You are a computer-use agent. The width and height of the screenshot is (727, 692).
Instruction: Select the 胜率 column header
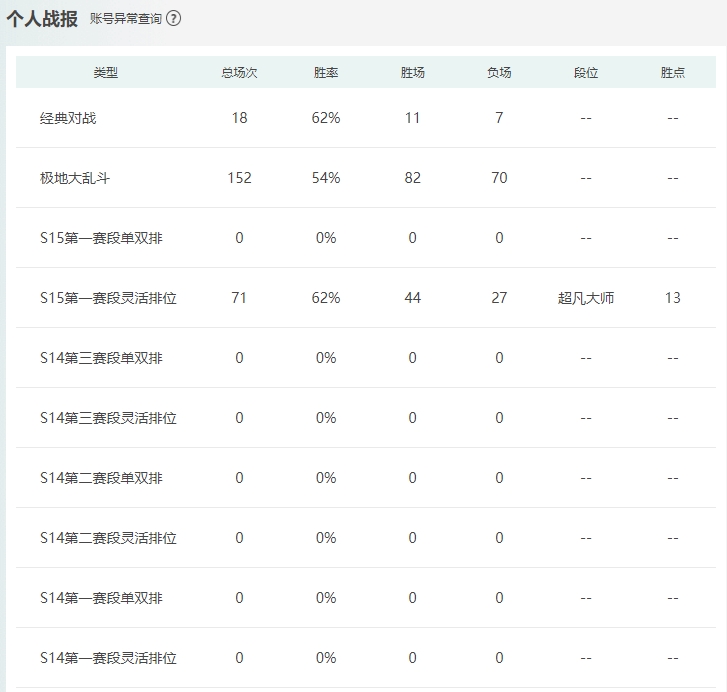(x=325, y=72)
